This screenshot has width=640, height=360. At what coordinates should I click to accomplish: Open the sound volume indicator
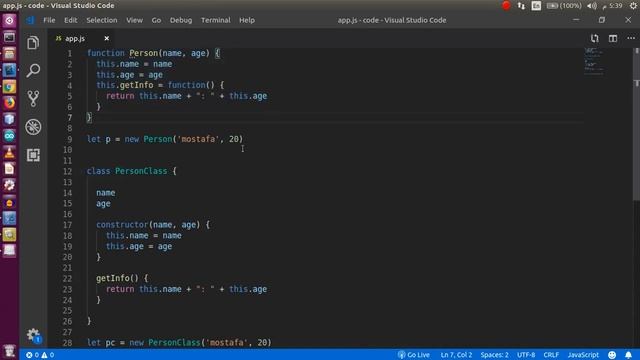[x=591, y=5]
